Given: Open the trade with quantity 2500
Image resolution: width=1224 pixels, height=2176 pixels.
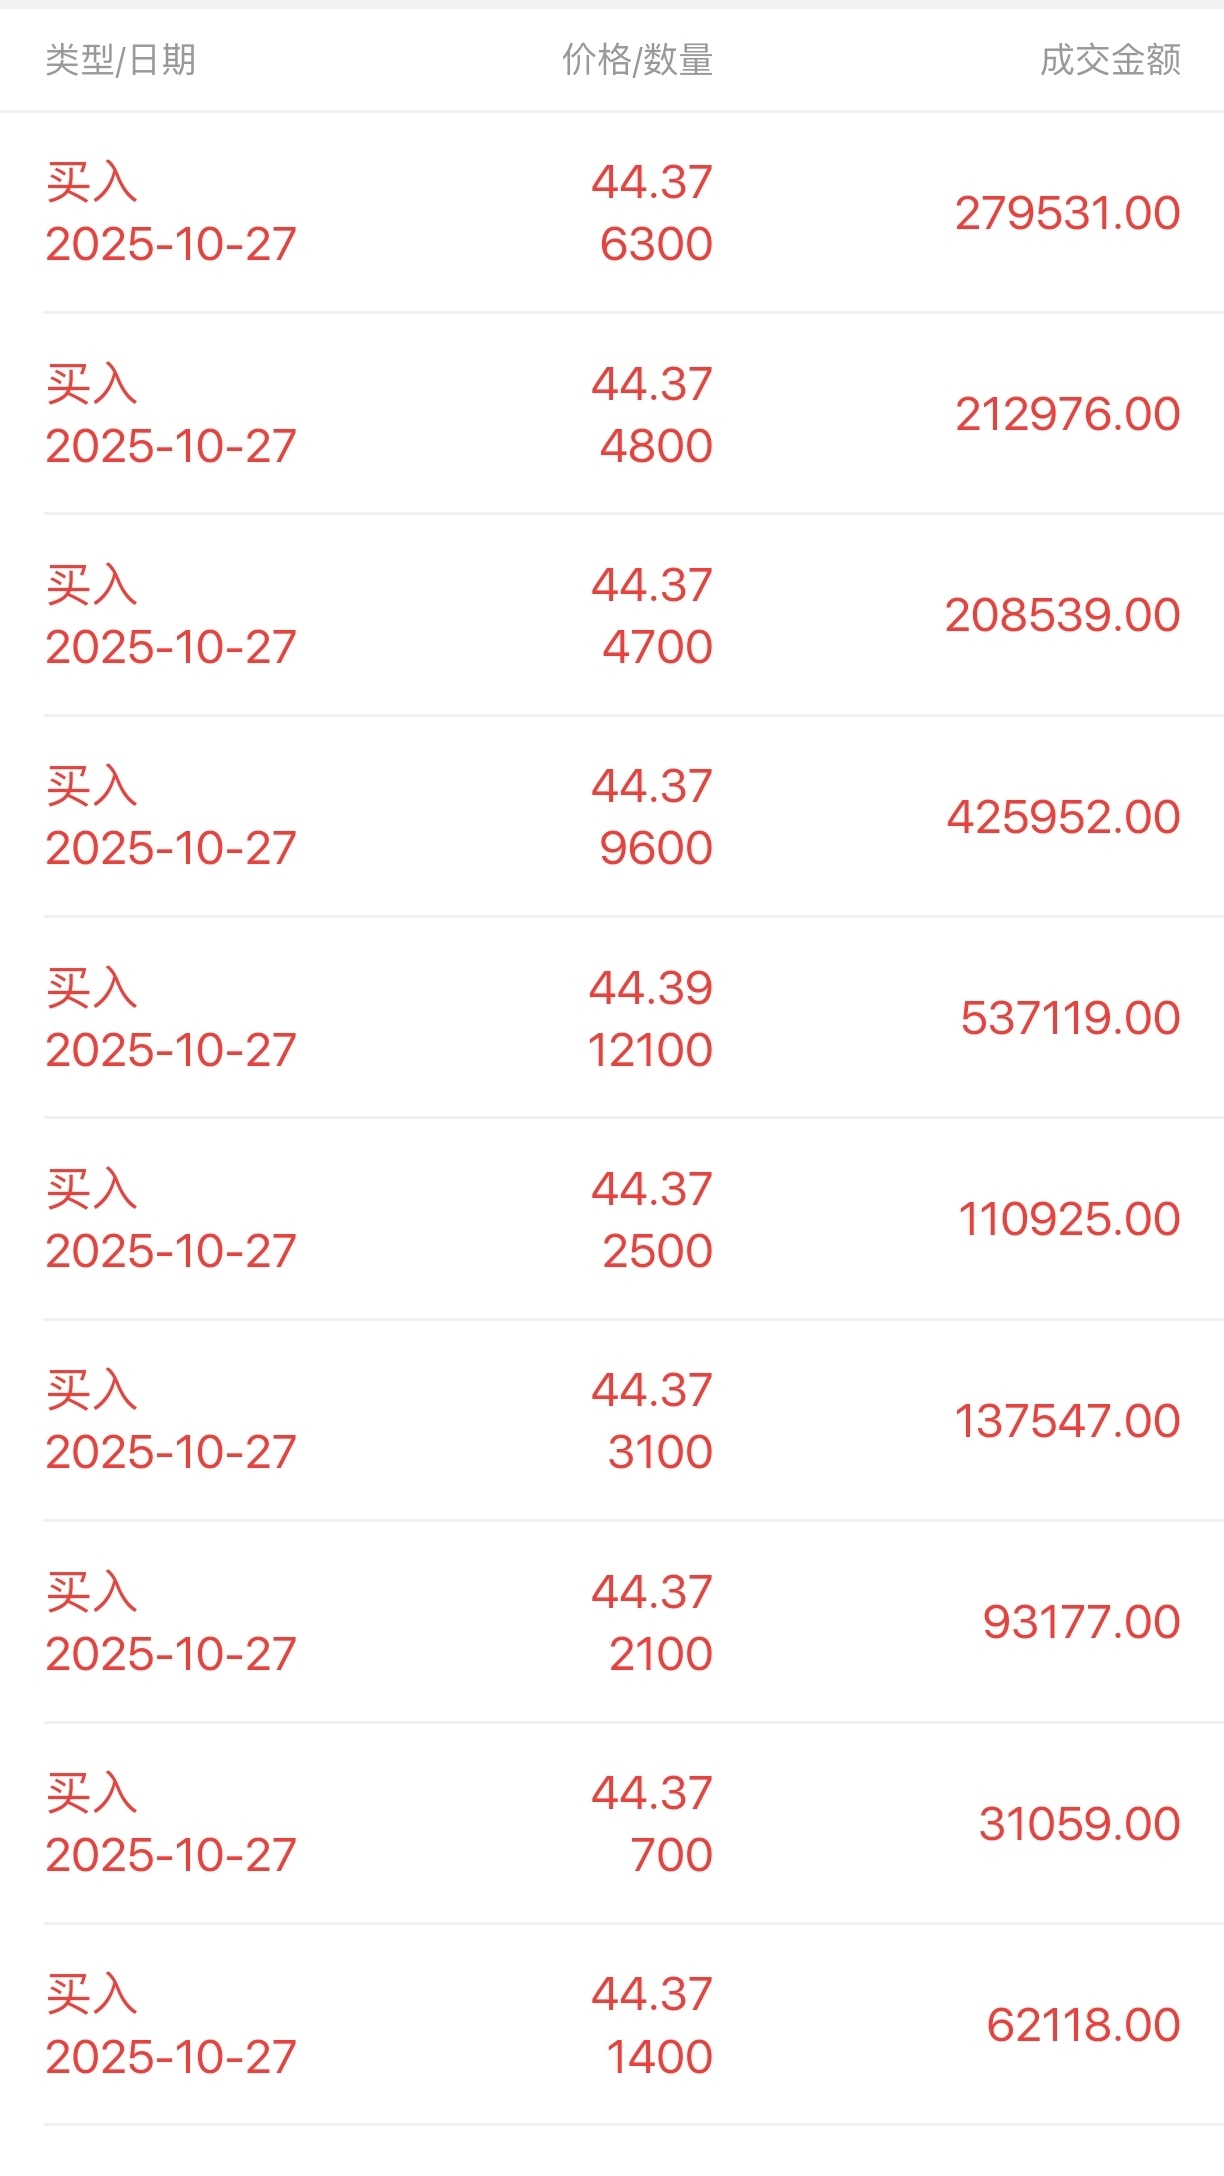Looking at the screenshot, I should [x=612, y=1219].
